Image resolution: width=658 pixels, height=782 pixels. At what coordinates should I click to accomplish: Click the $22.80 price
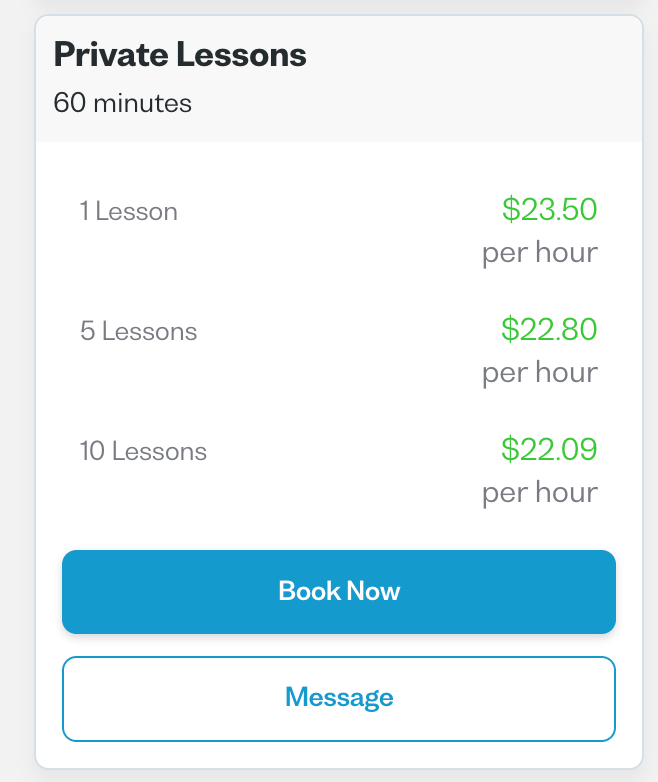point(549,329)
